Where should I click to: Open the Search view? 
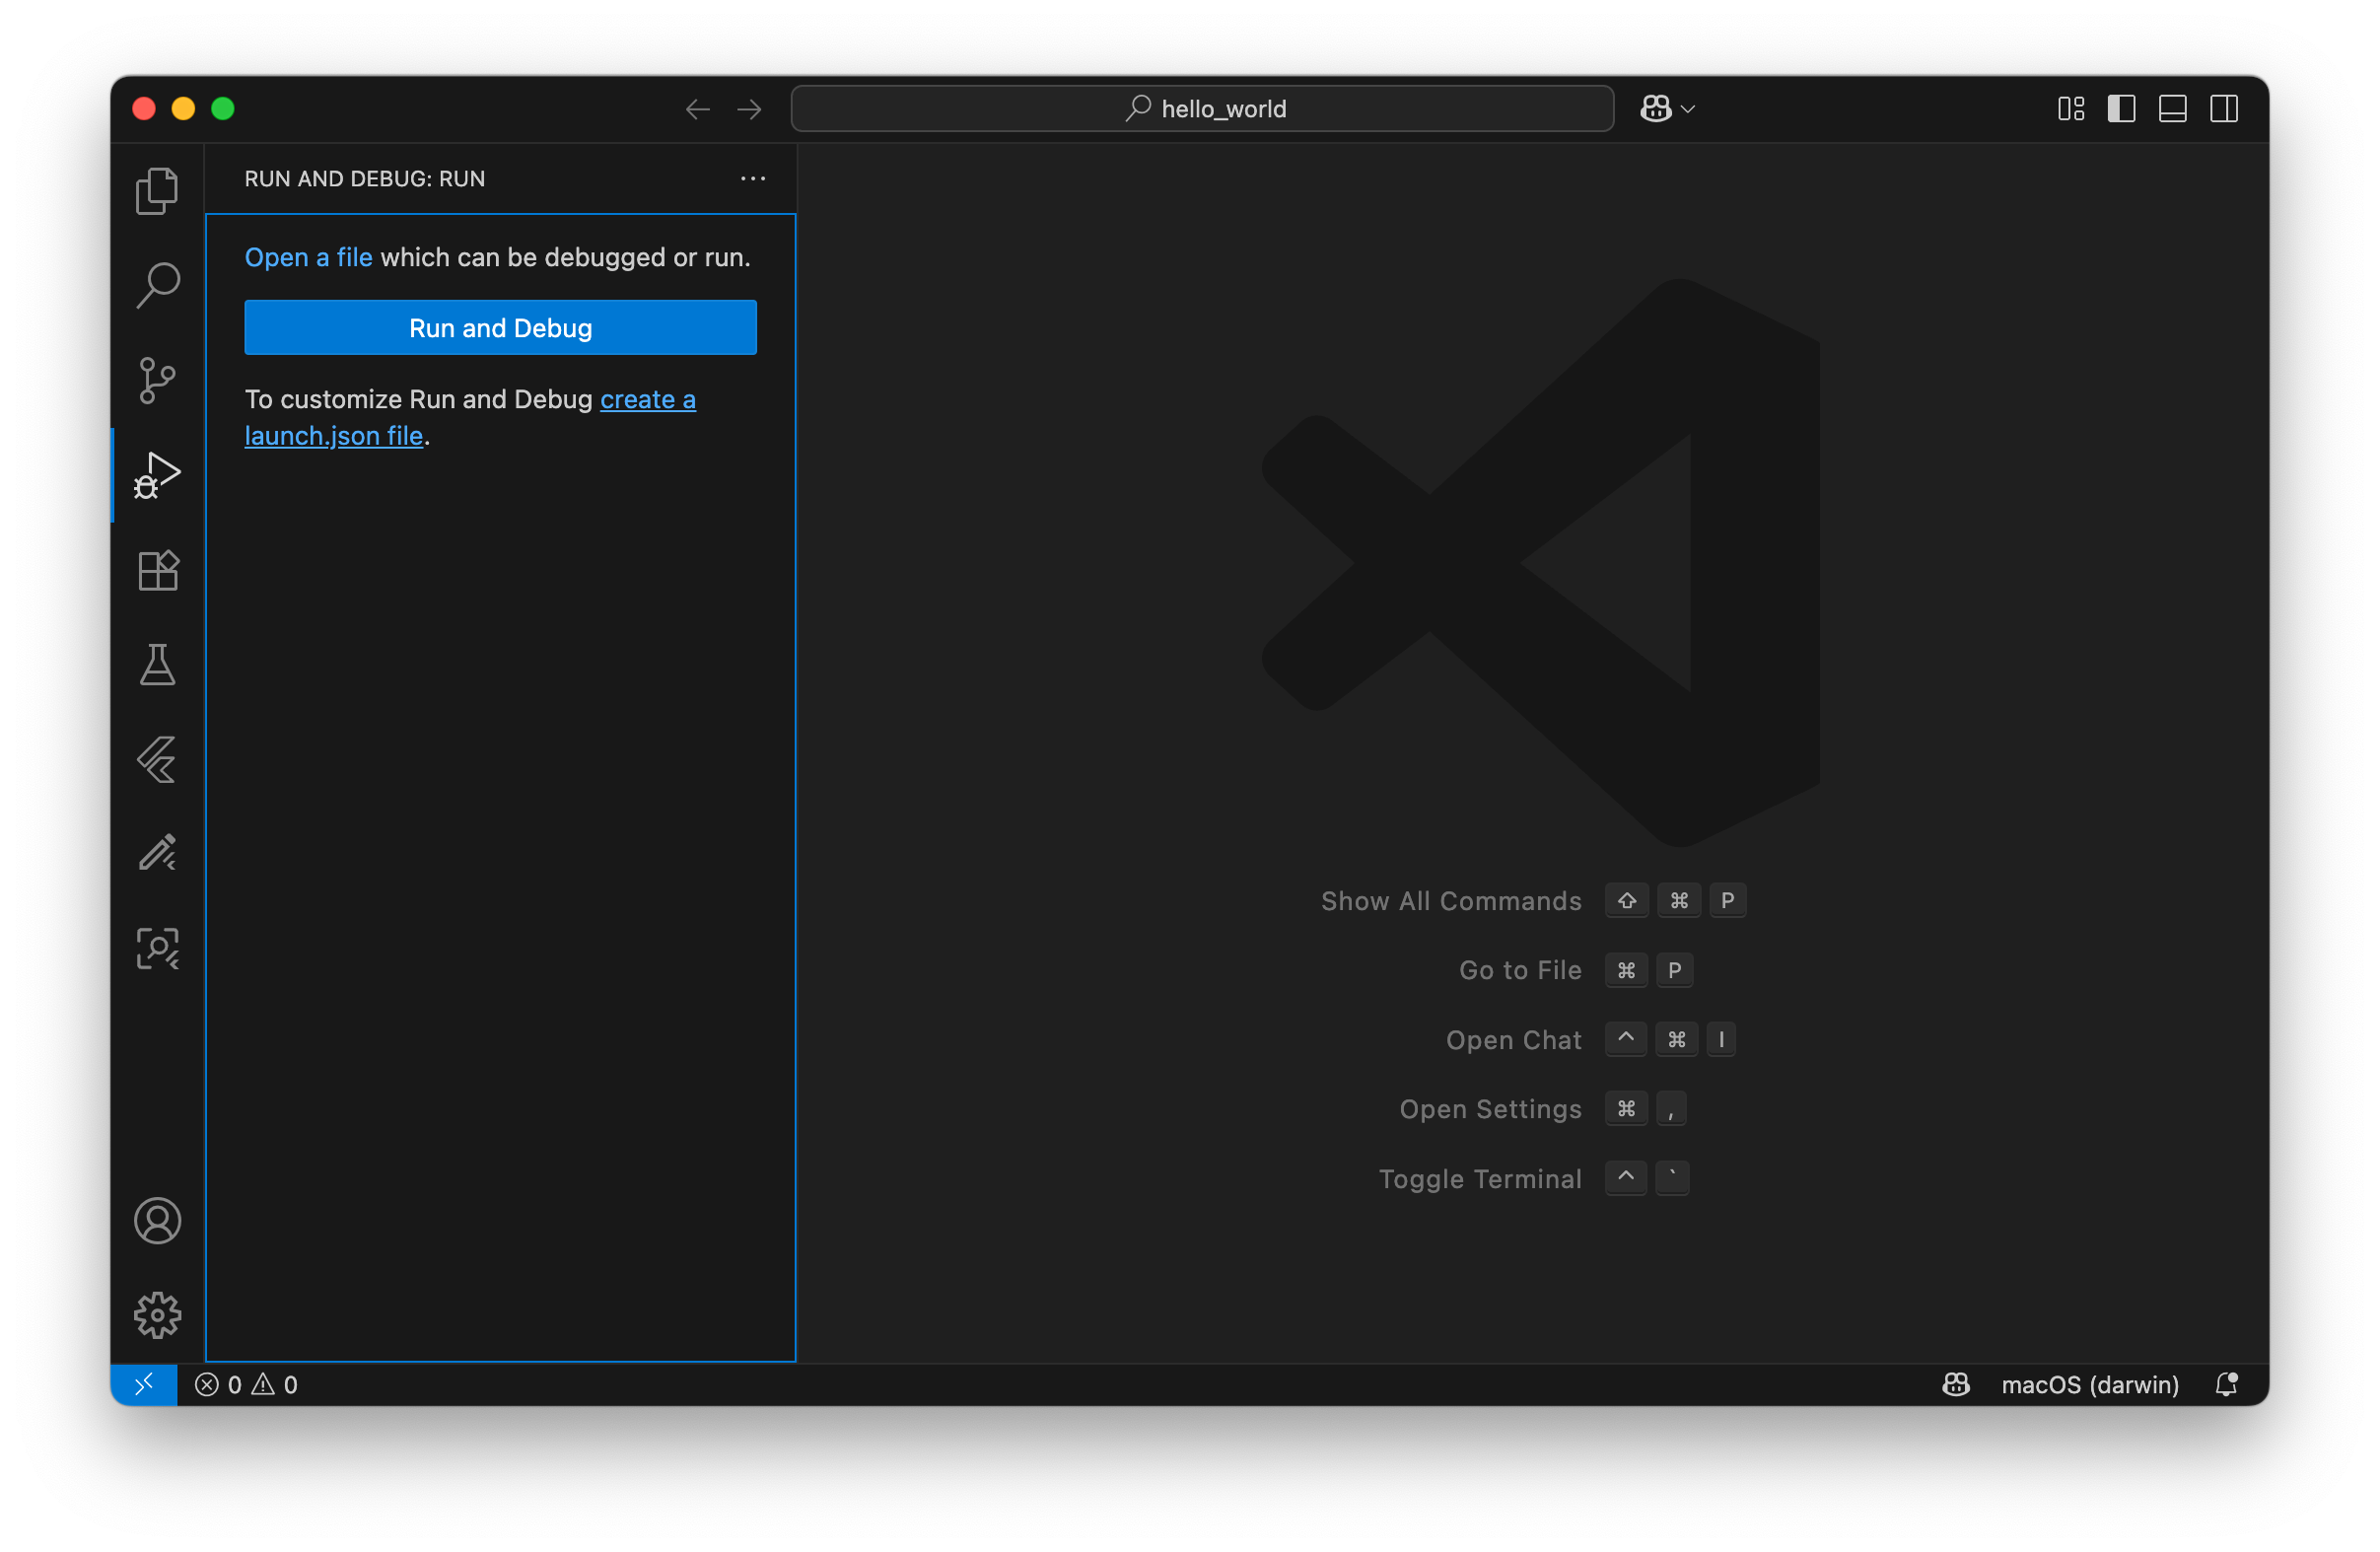coord(157,285)
